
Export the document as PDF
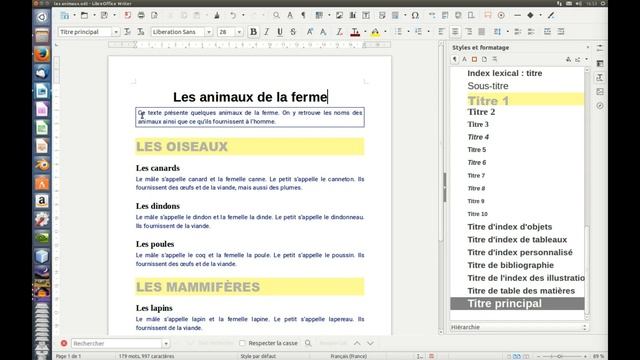(x=128, y=16)
